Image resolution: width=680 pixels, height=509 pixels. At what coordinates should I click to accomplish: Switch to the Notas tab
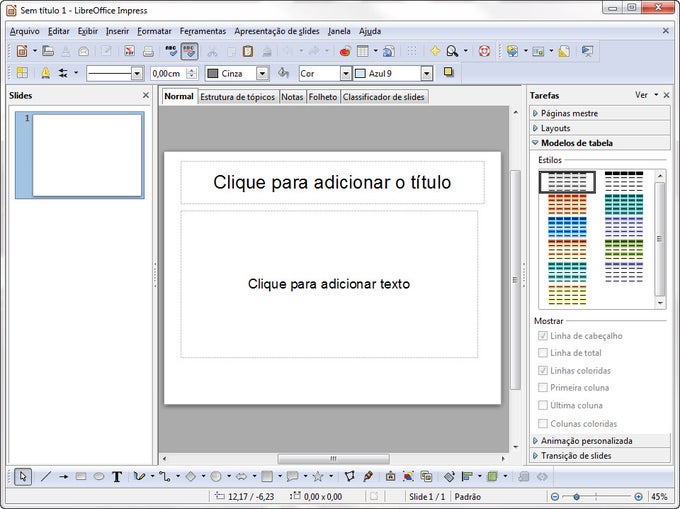[292, 97]
